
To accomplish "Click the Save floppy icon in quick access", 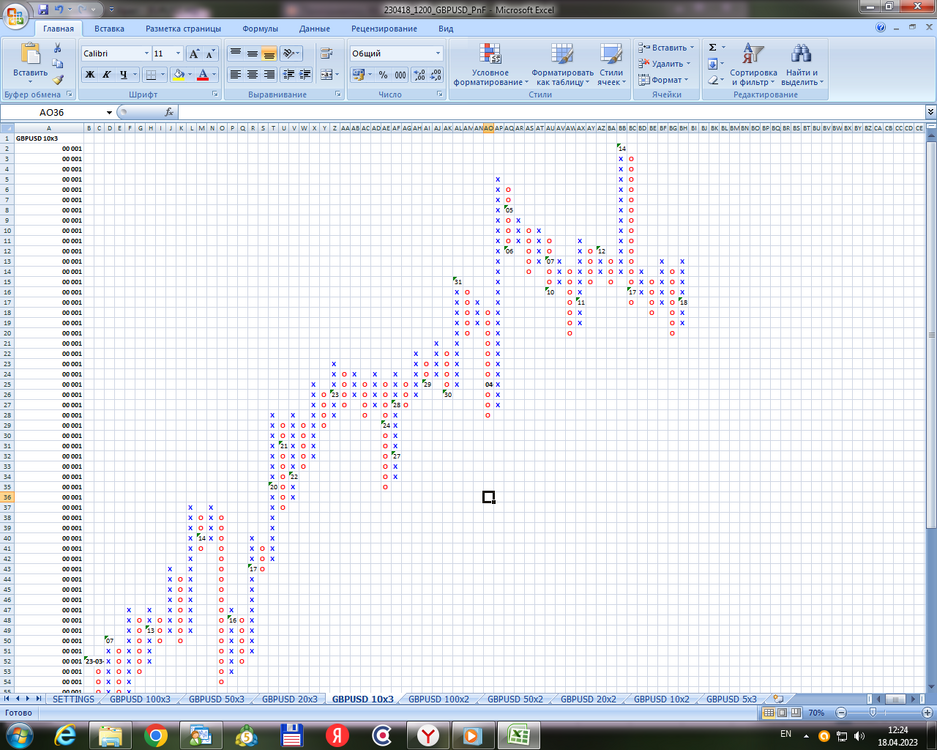I will [x=42, y=10].
